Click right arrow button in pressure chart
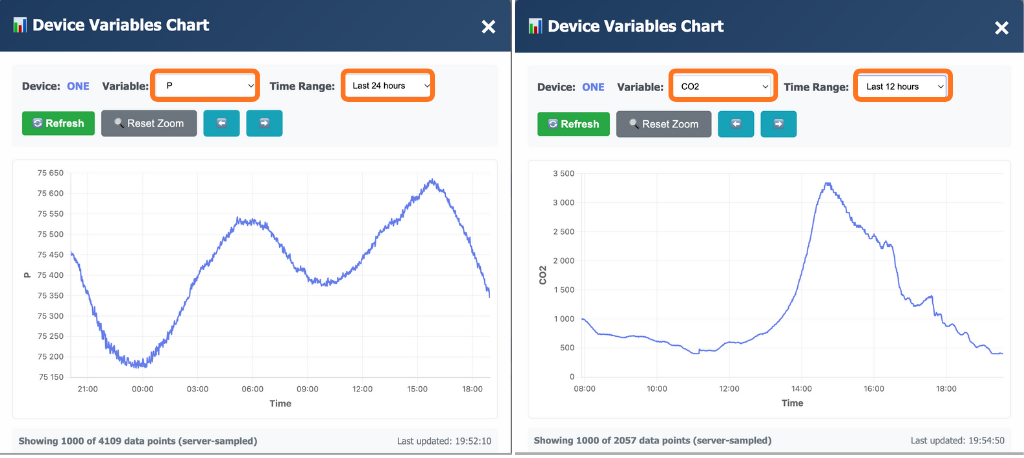Image resolution: width=1024 pixels, height=458 pixels. pyautogui.click(x=265, y=123)
